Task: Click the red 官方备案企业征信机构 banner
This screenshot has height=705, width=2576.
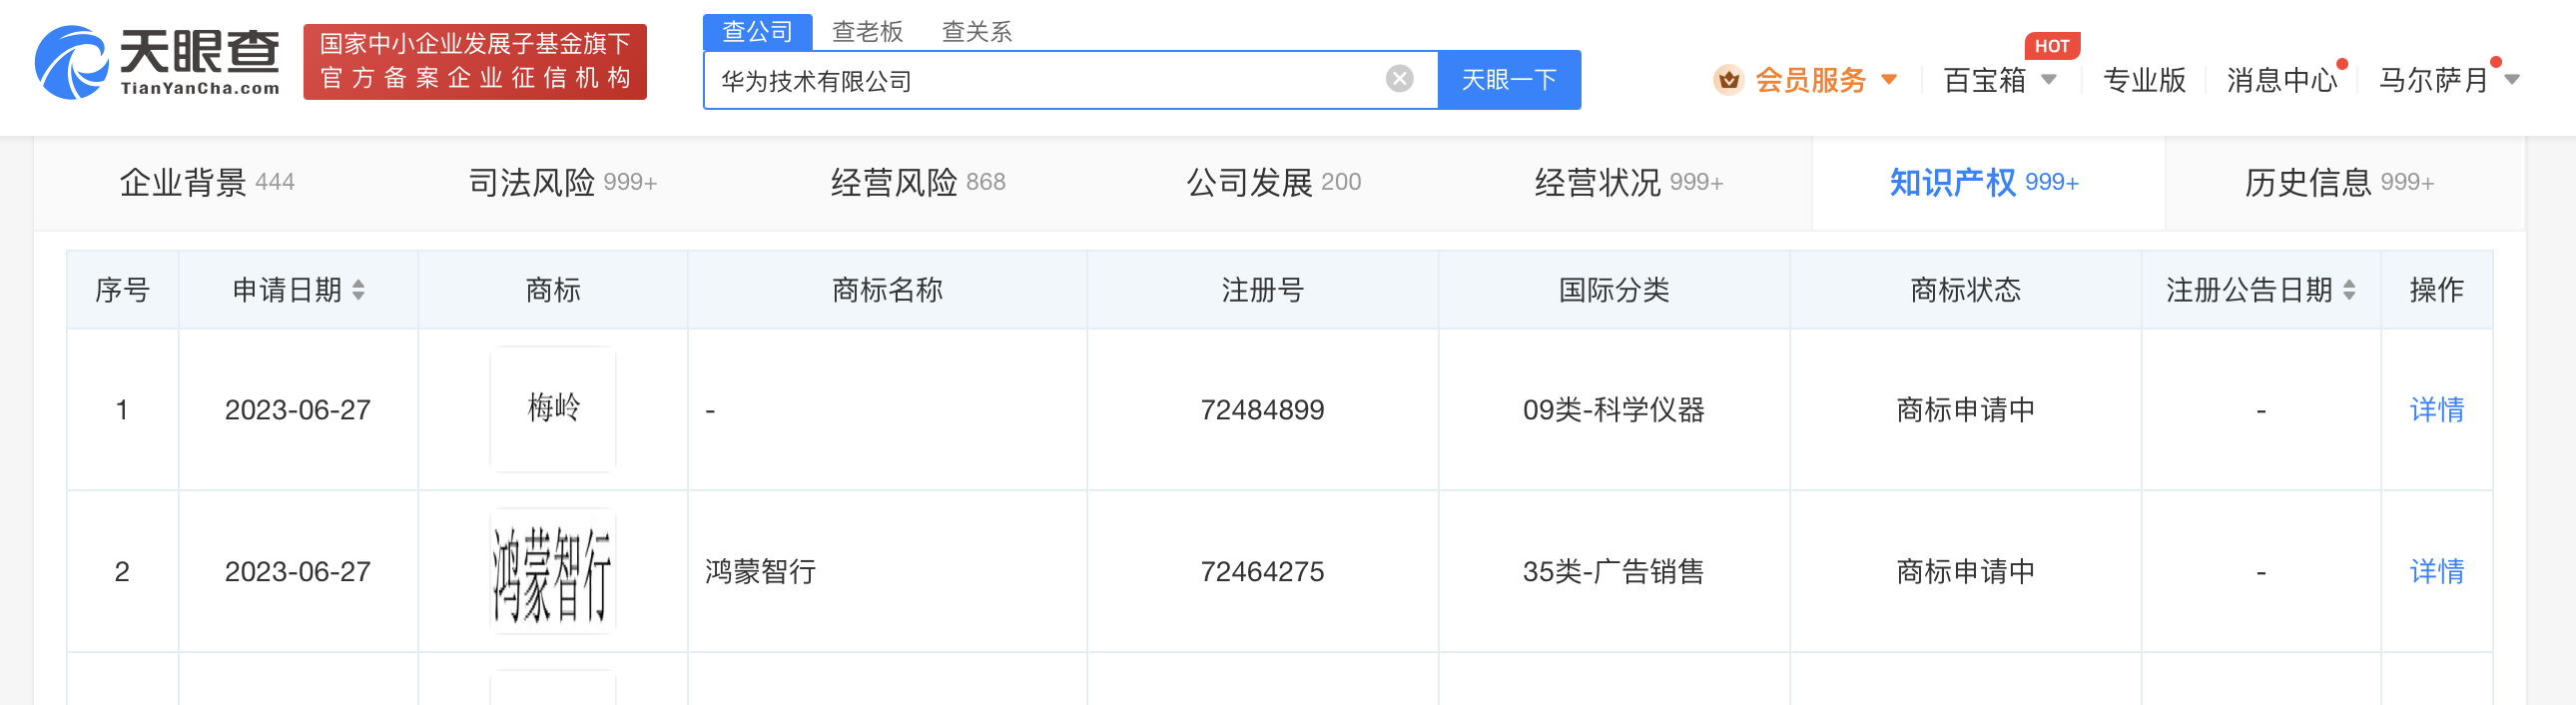Action: pyautogui.click(x=475, y=62)
